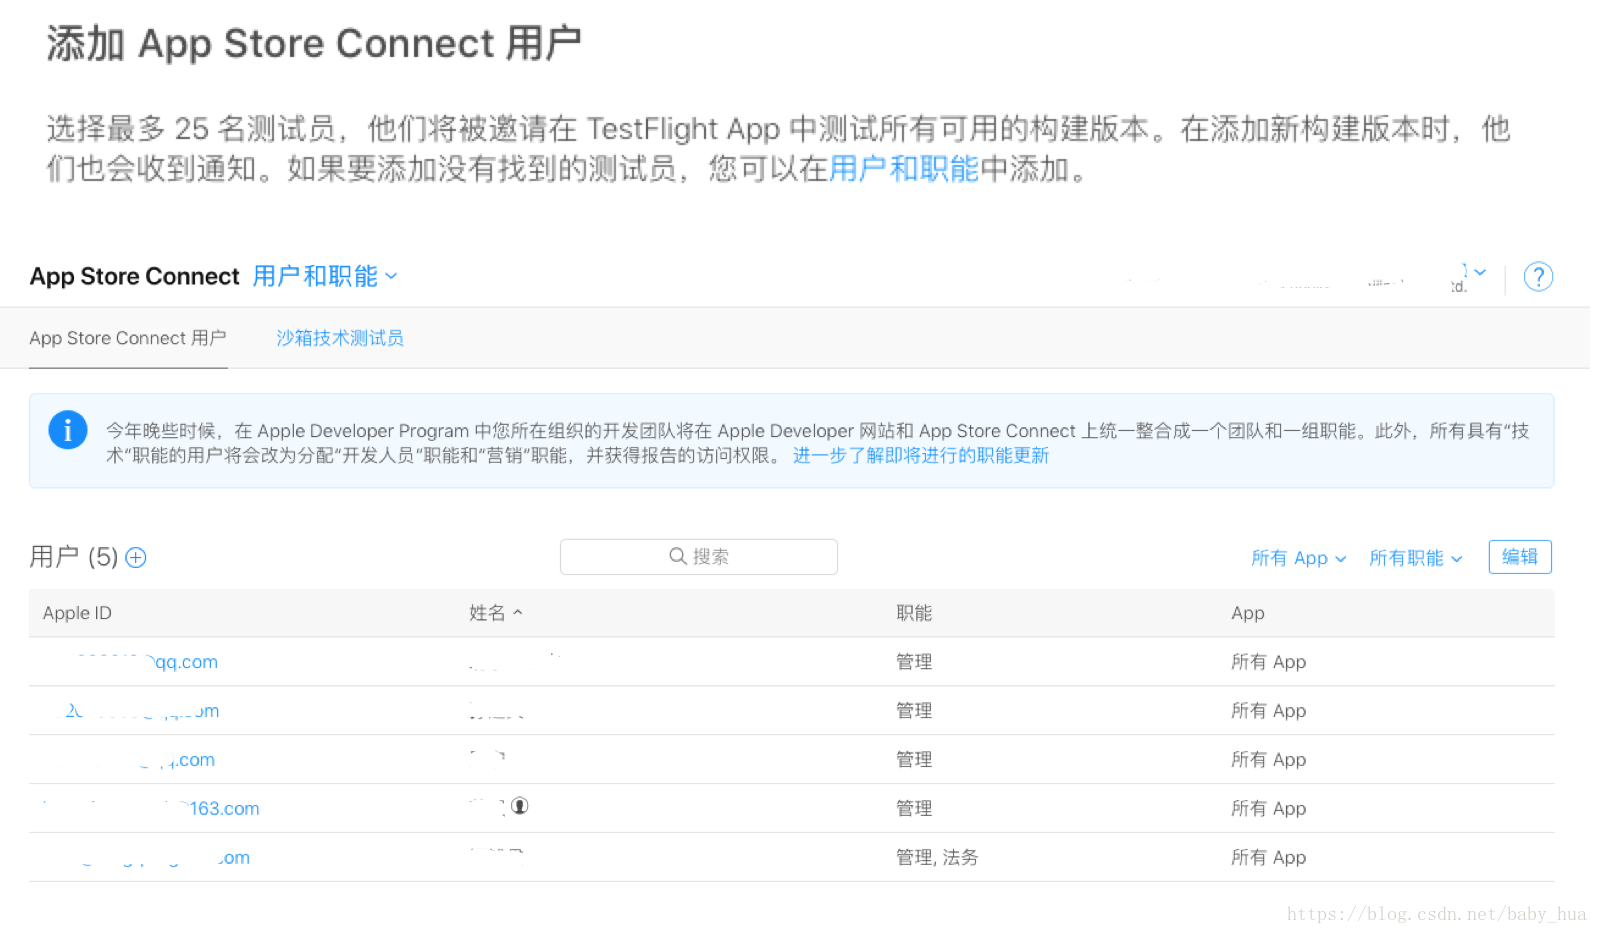This screenshot has width=1598, height=934.
Task: Open the account menu chevron at top right
Action: pos(1480,272)
